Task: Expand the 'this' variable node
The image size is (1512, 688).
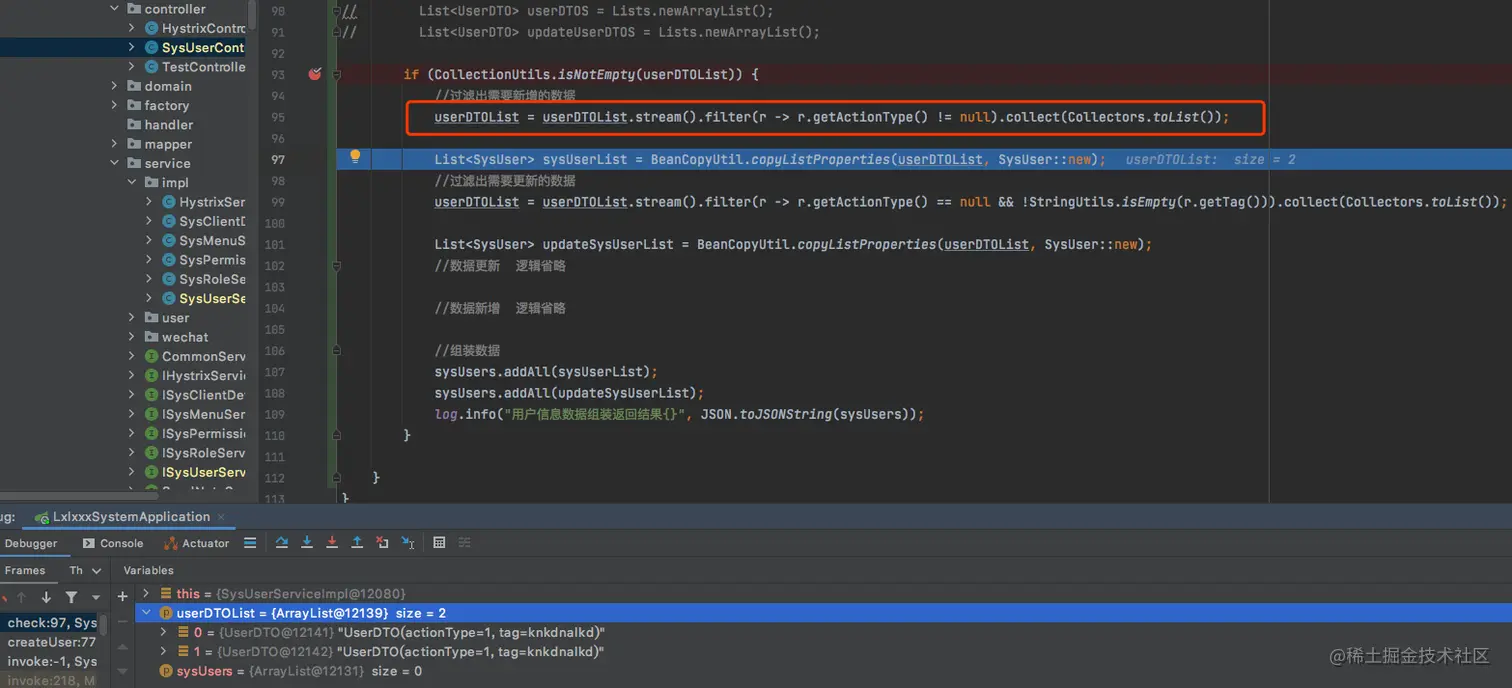Action: [x=146, y=593]
